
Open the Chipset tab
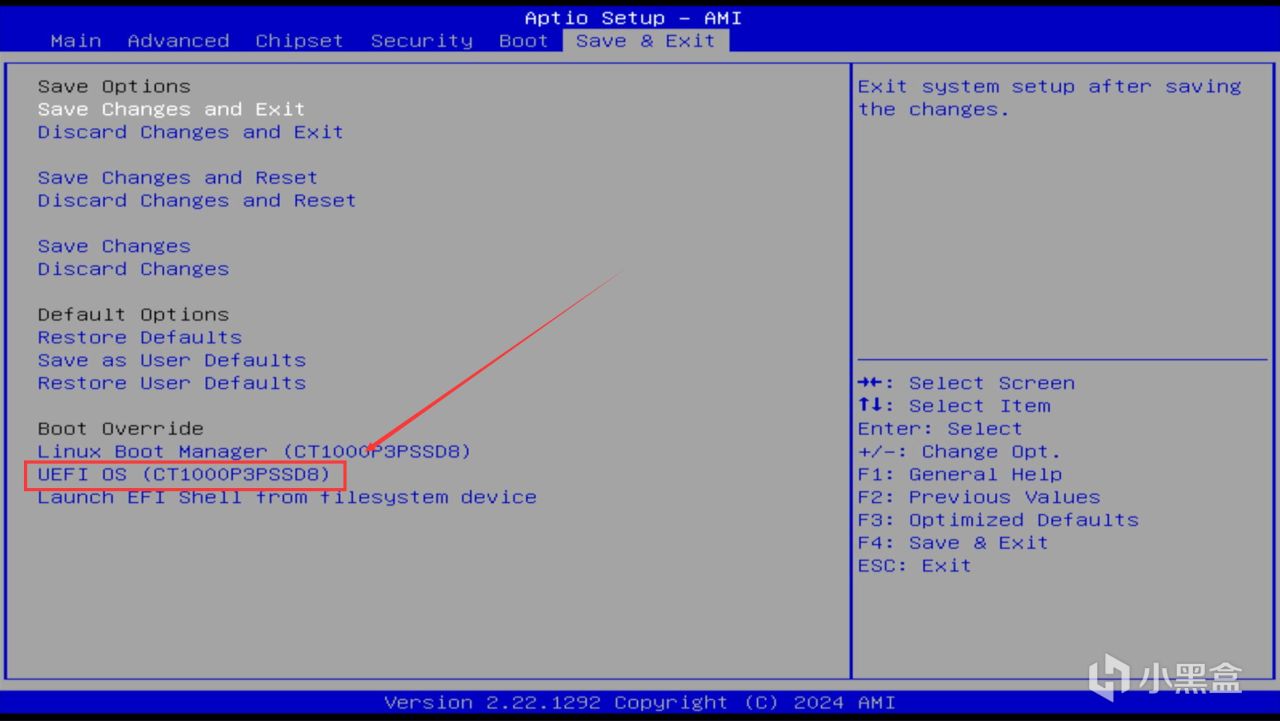click(299, 41)
